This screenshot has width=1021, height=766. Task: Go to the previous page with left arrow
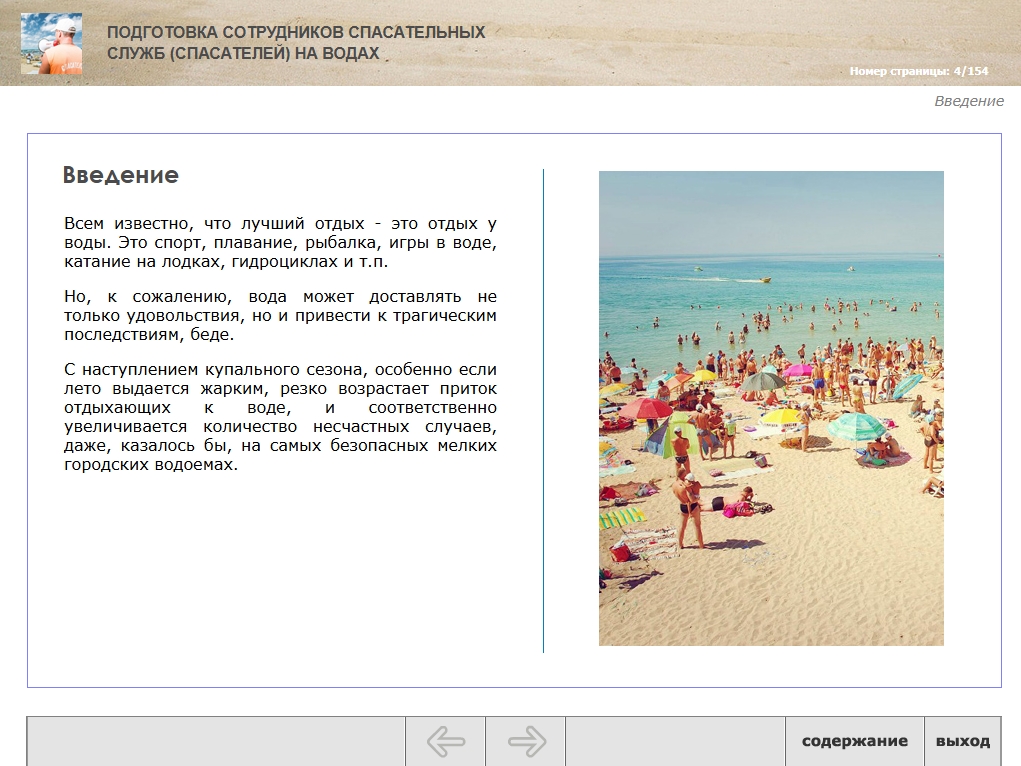[x=445, y=741]
